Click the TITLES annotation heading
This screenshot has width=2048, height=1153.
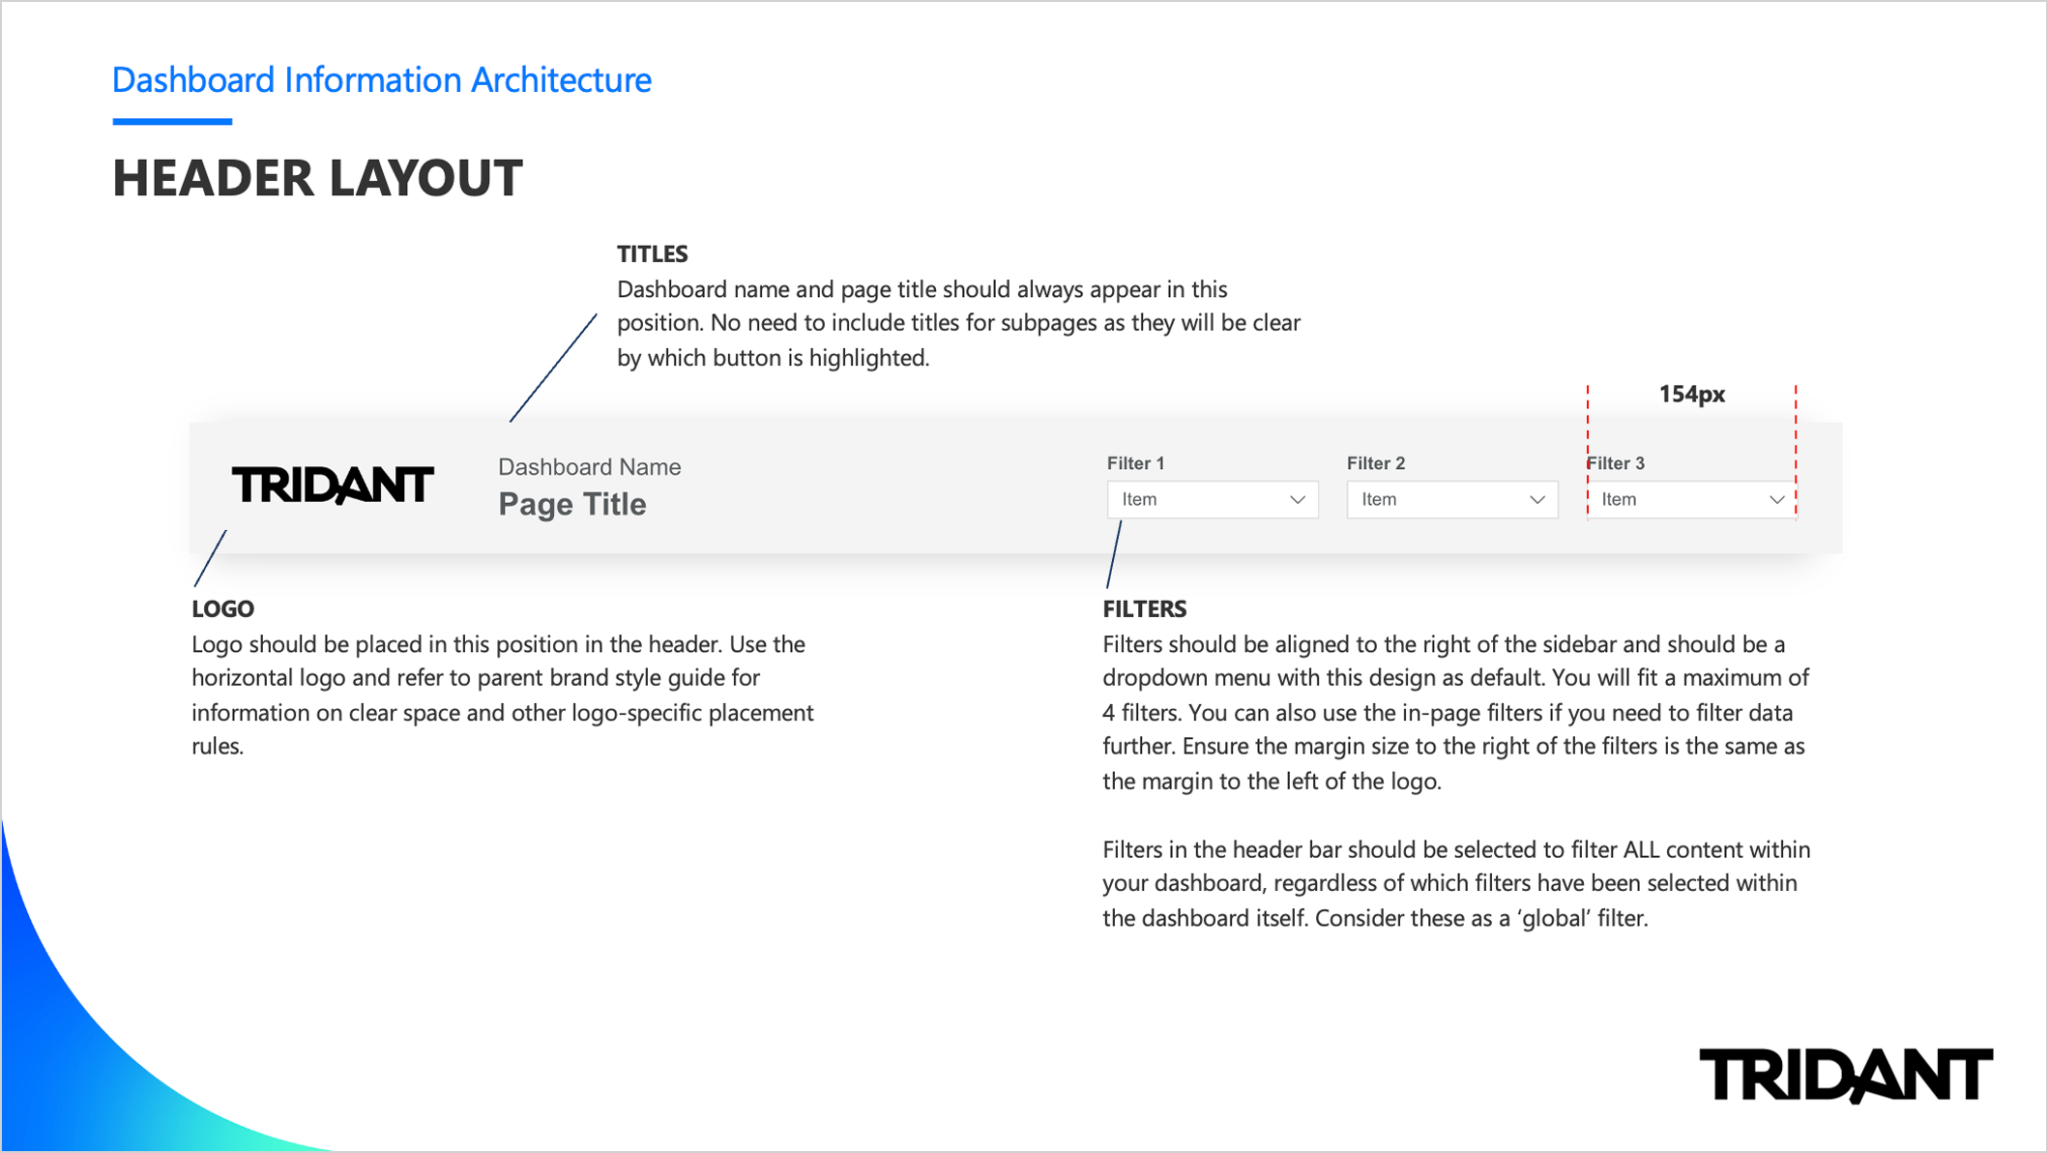point(651,254)
